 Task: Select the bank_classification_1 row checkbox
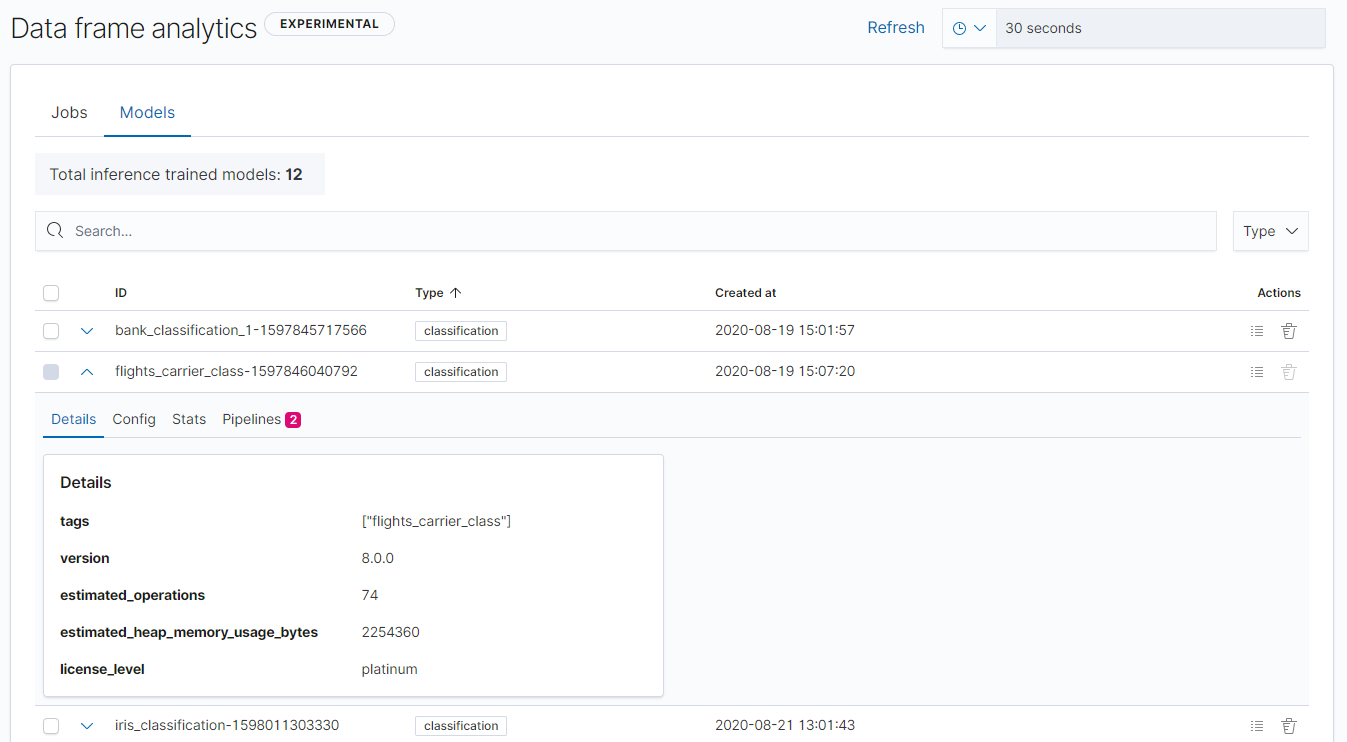point(51,330)
